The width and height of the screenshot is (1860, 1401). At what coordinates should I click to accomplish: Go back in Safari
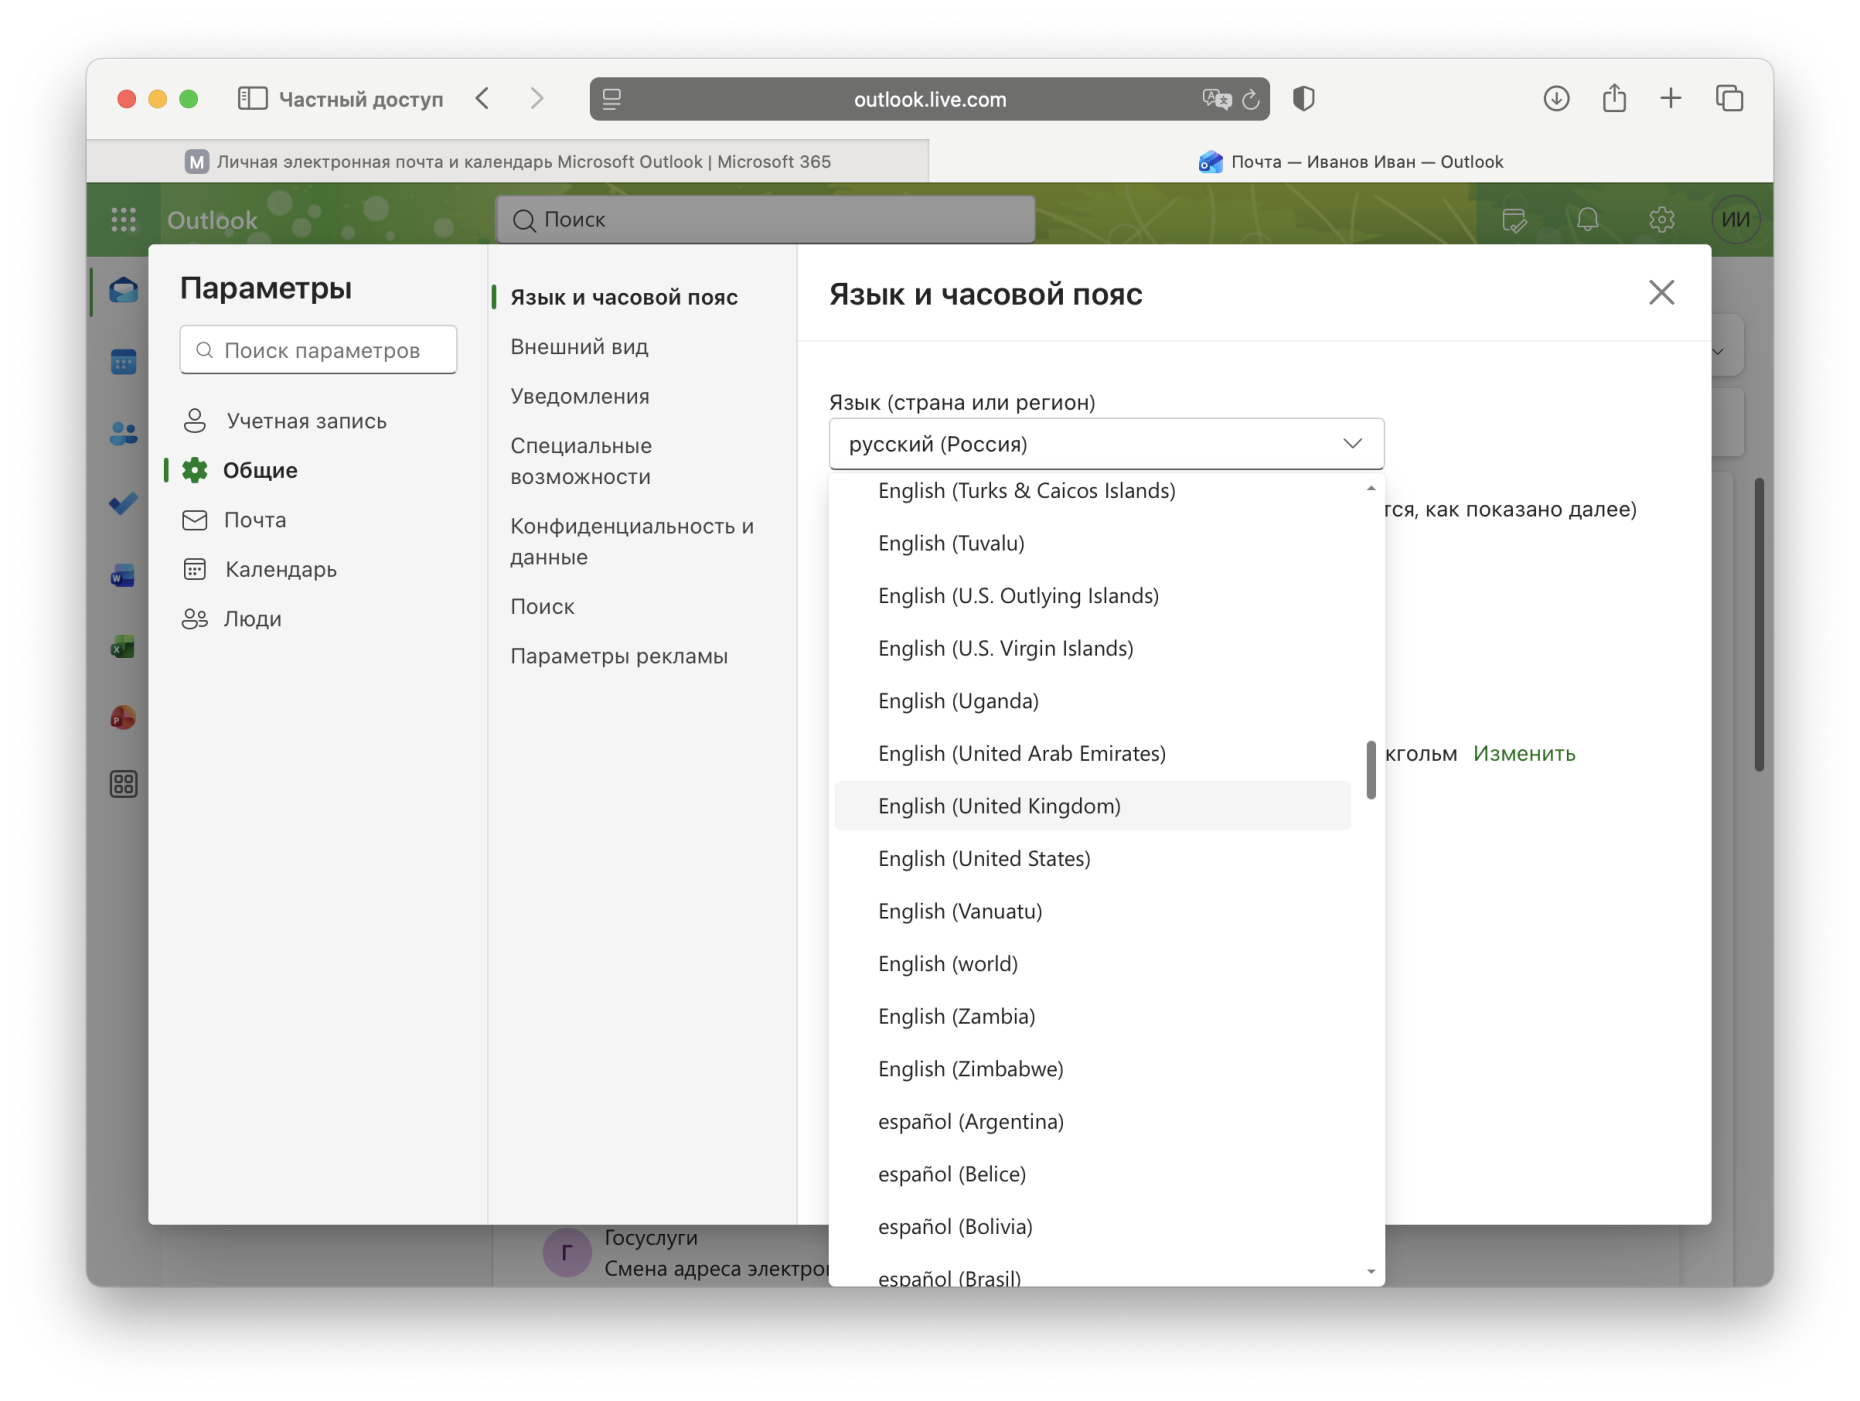tap(483, 98)
